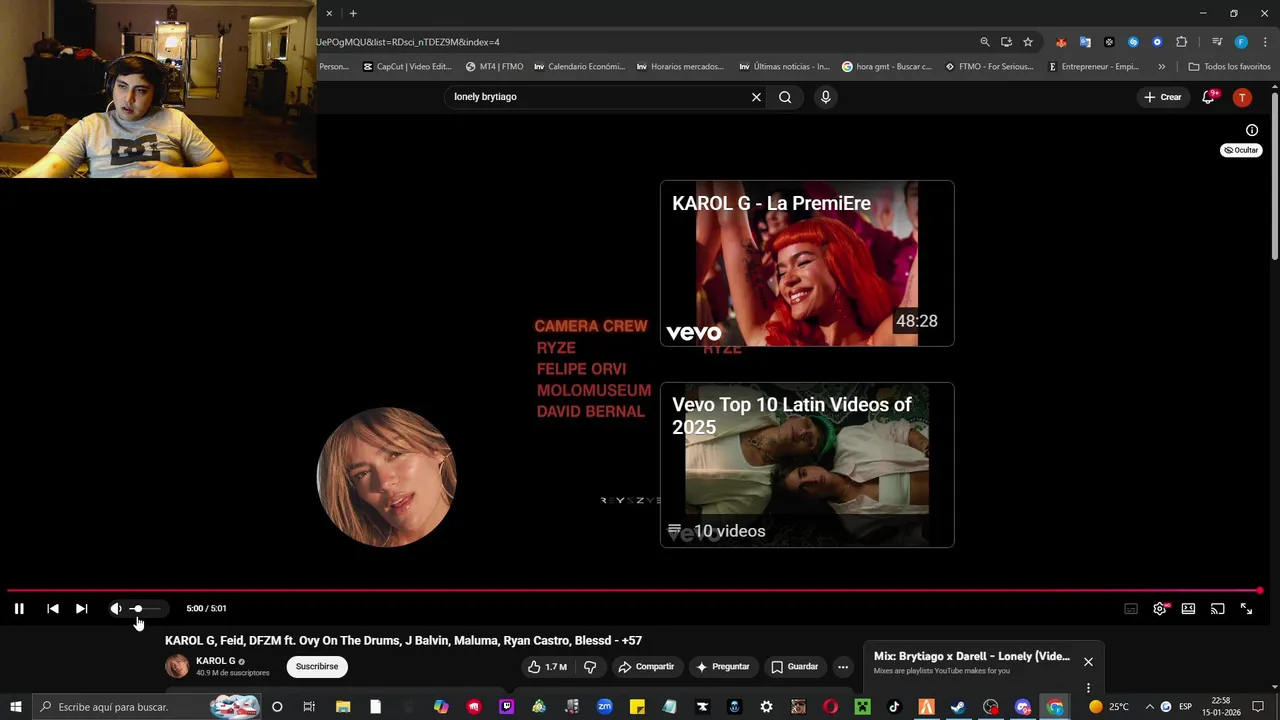Open the Horarios mercados bookmark
The height and width of the screenshot is (720, 1280).
(x=680, y=67)
